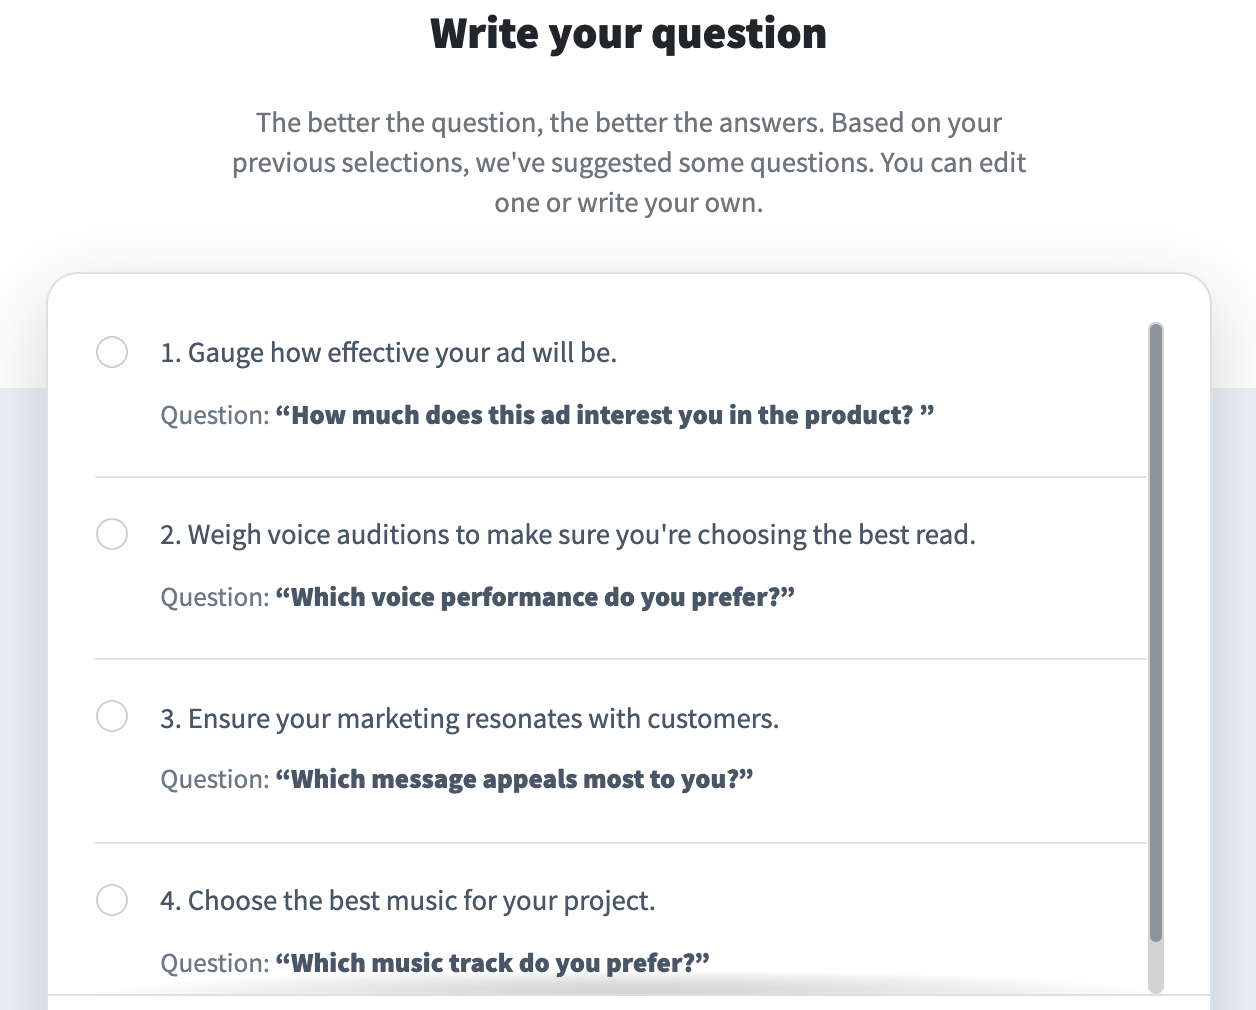Screen dimensions: 1256x1010
Task: Click question 'Which music track do you prefer?'
Action: tap(492, 963)
